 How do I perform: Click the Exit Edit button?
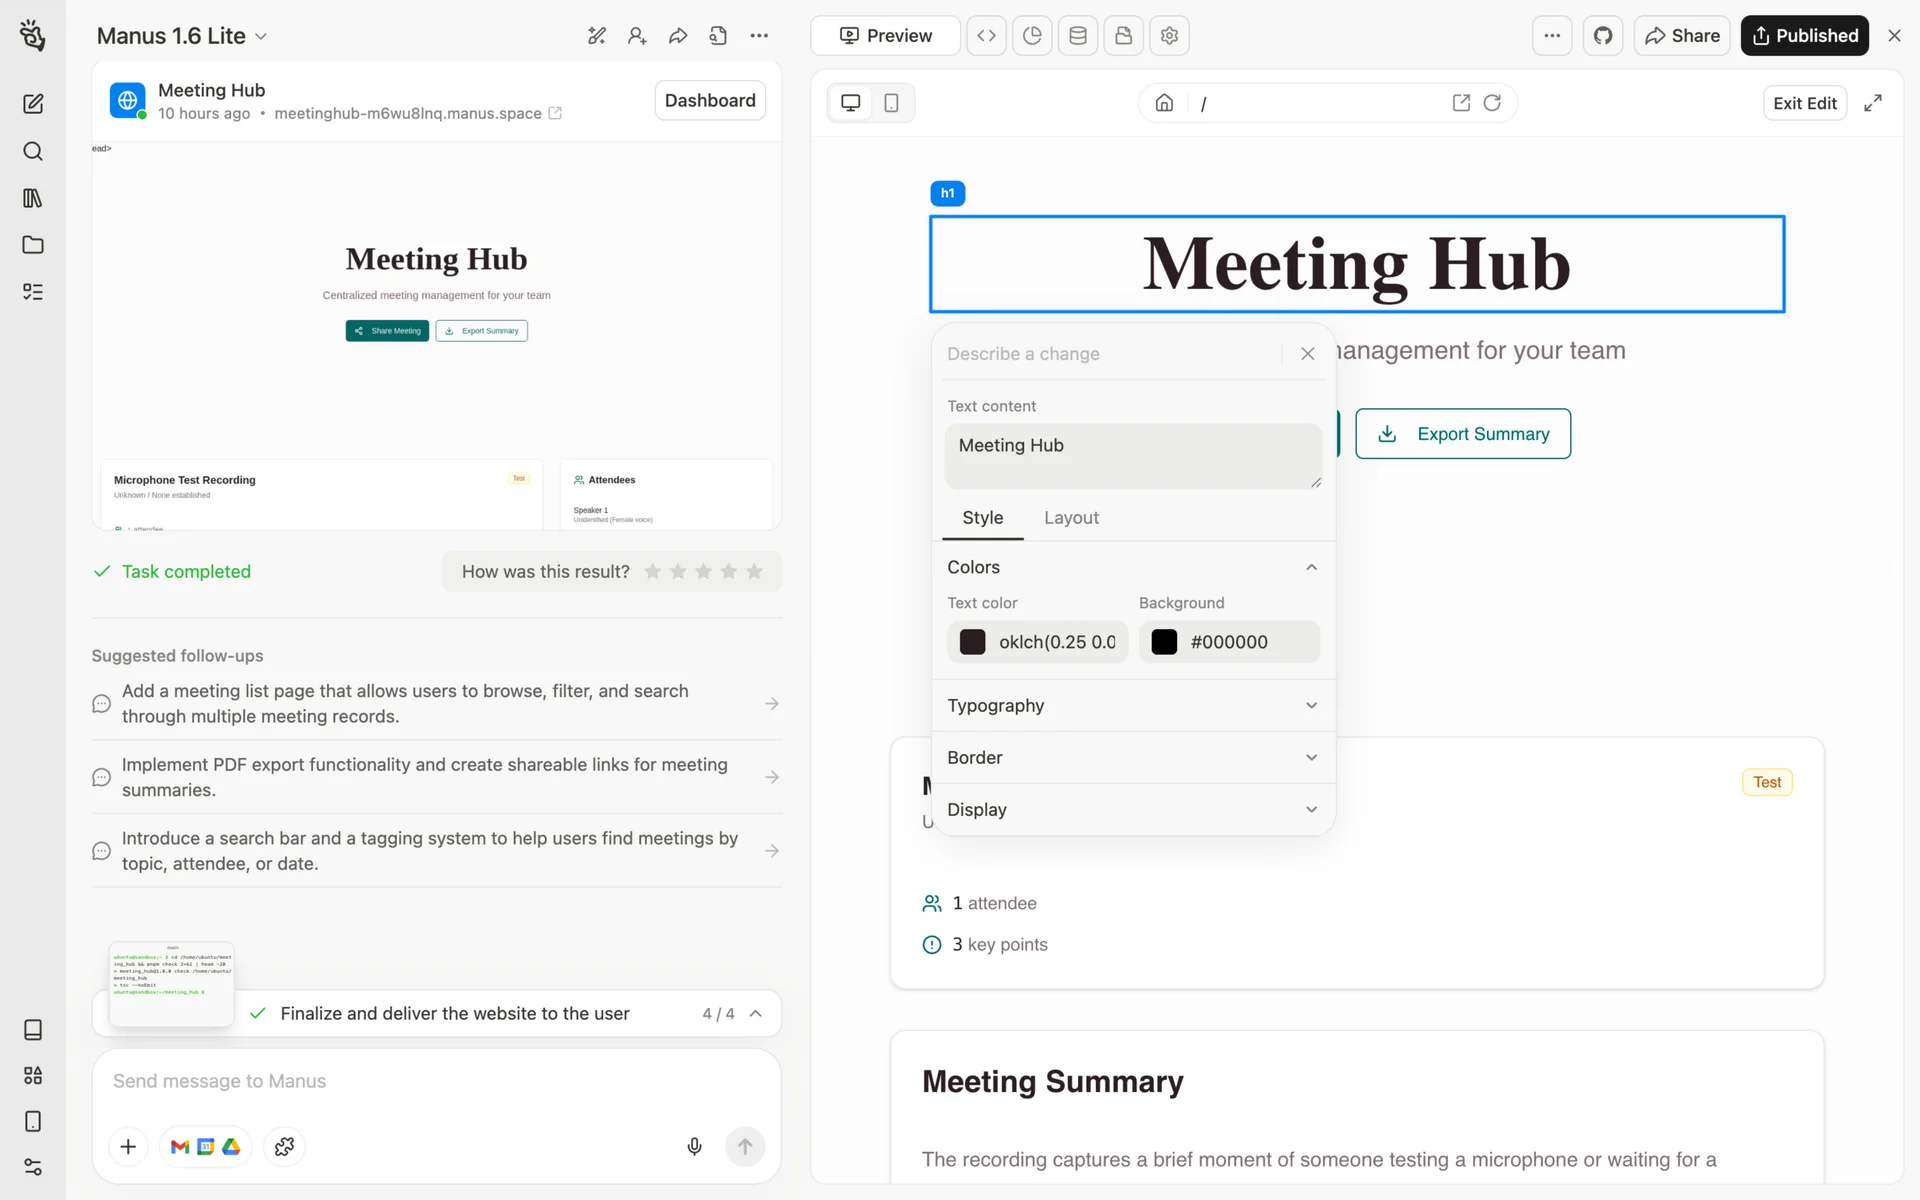tap(1804, 103)
